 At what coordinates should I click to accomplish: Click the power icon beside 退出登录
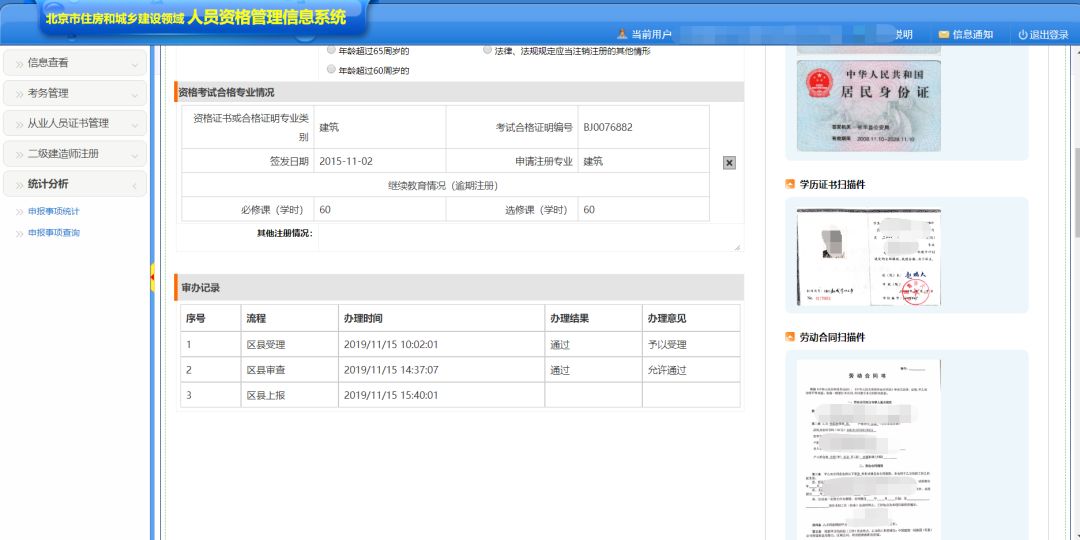click(1023, 35)
